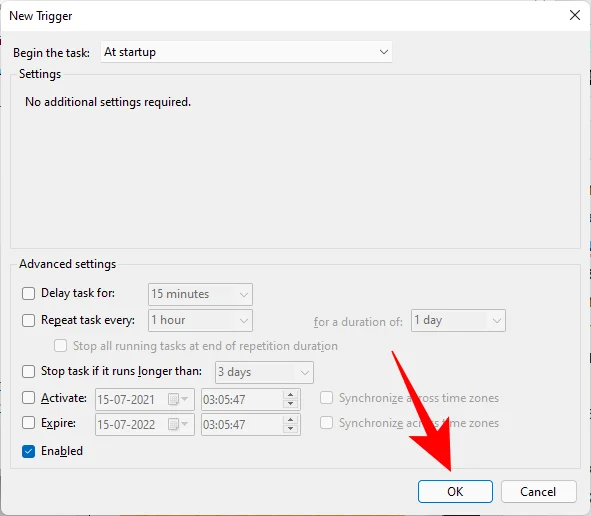Check the Expire checkbox
Image resolution: width=591 pixels, height=516 pixels.
coord(29,423)
